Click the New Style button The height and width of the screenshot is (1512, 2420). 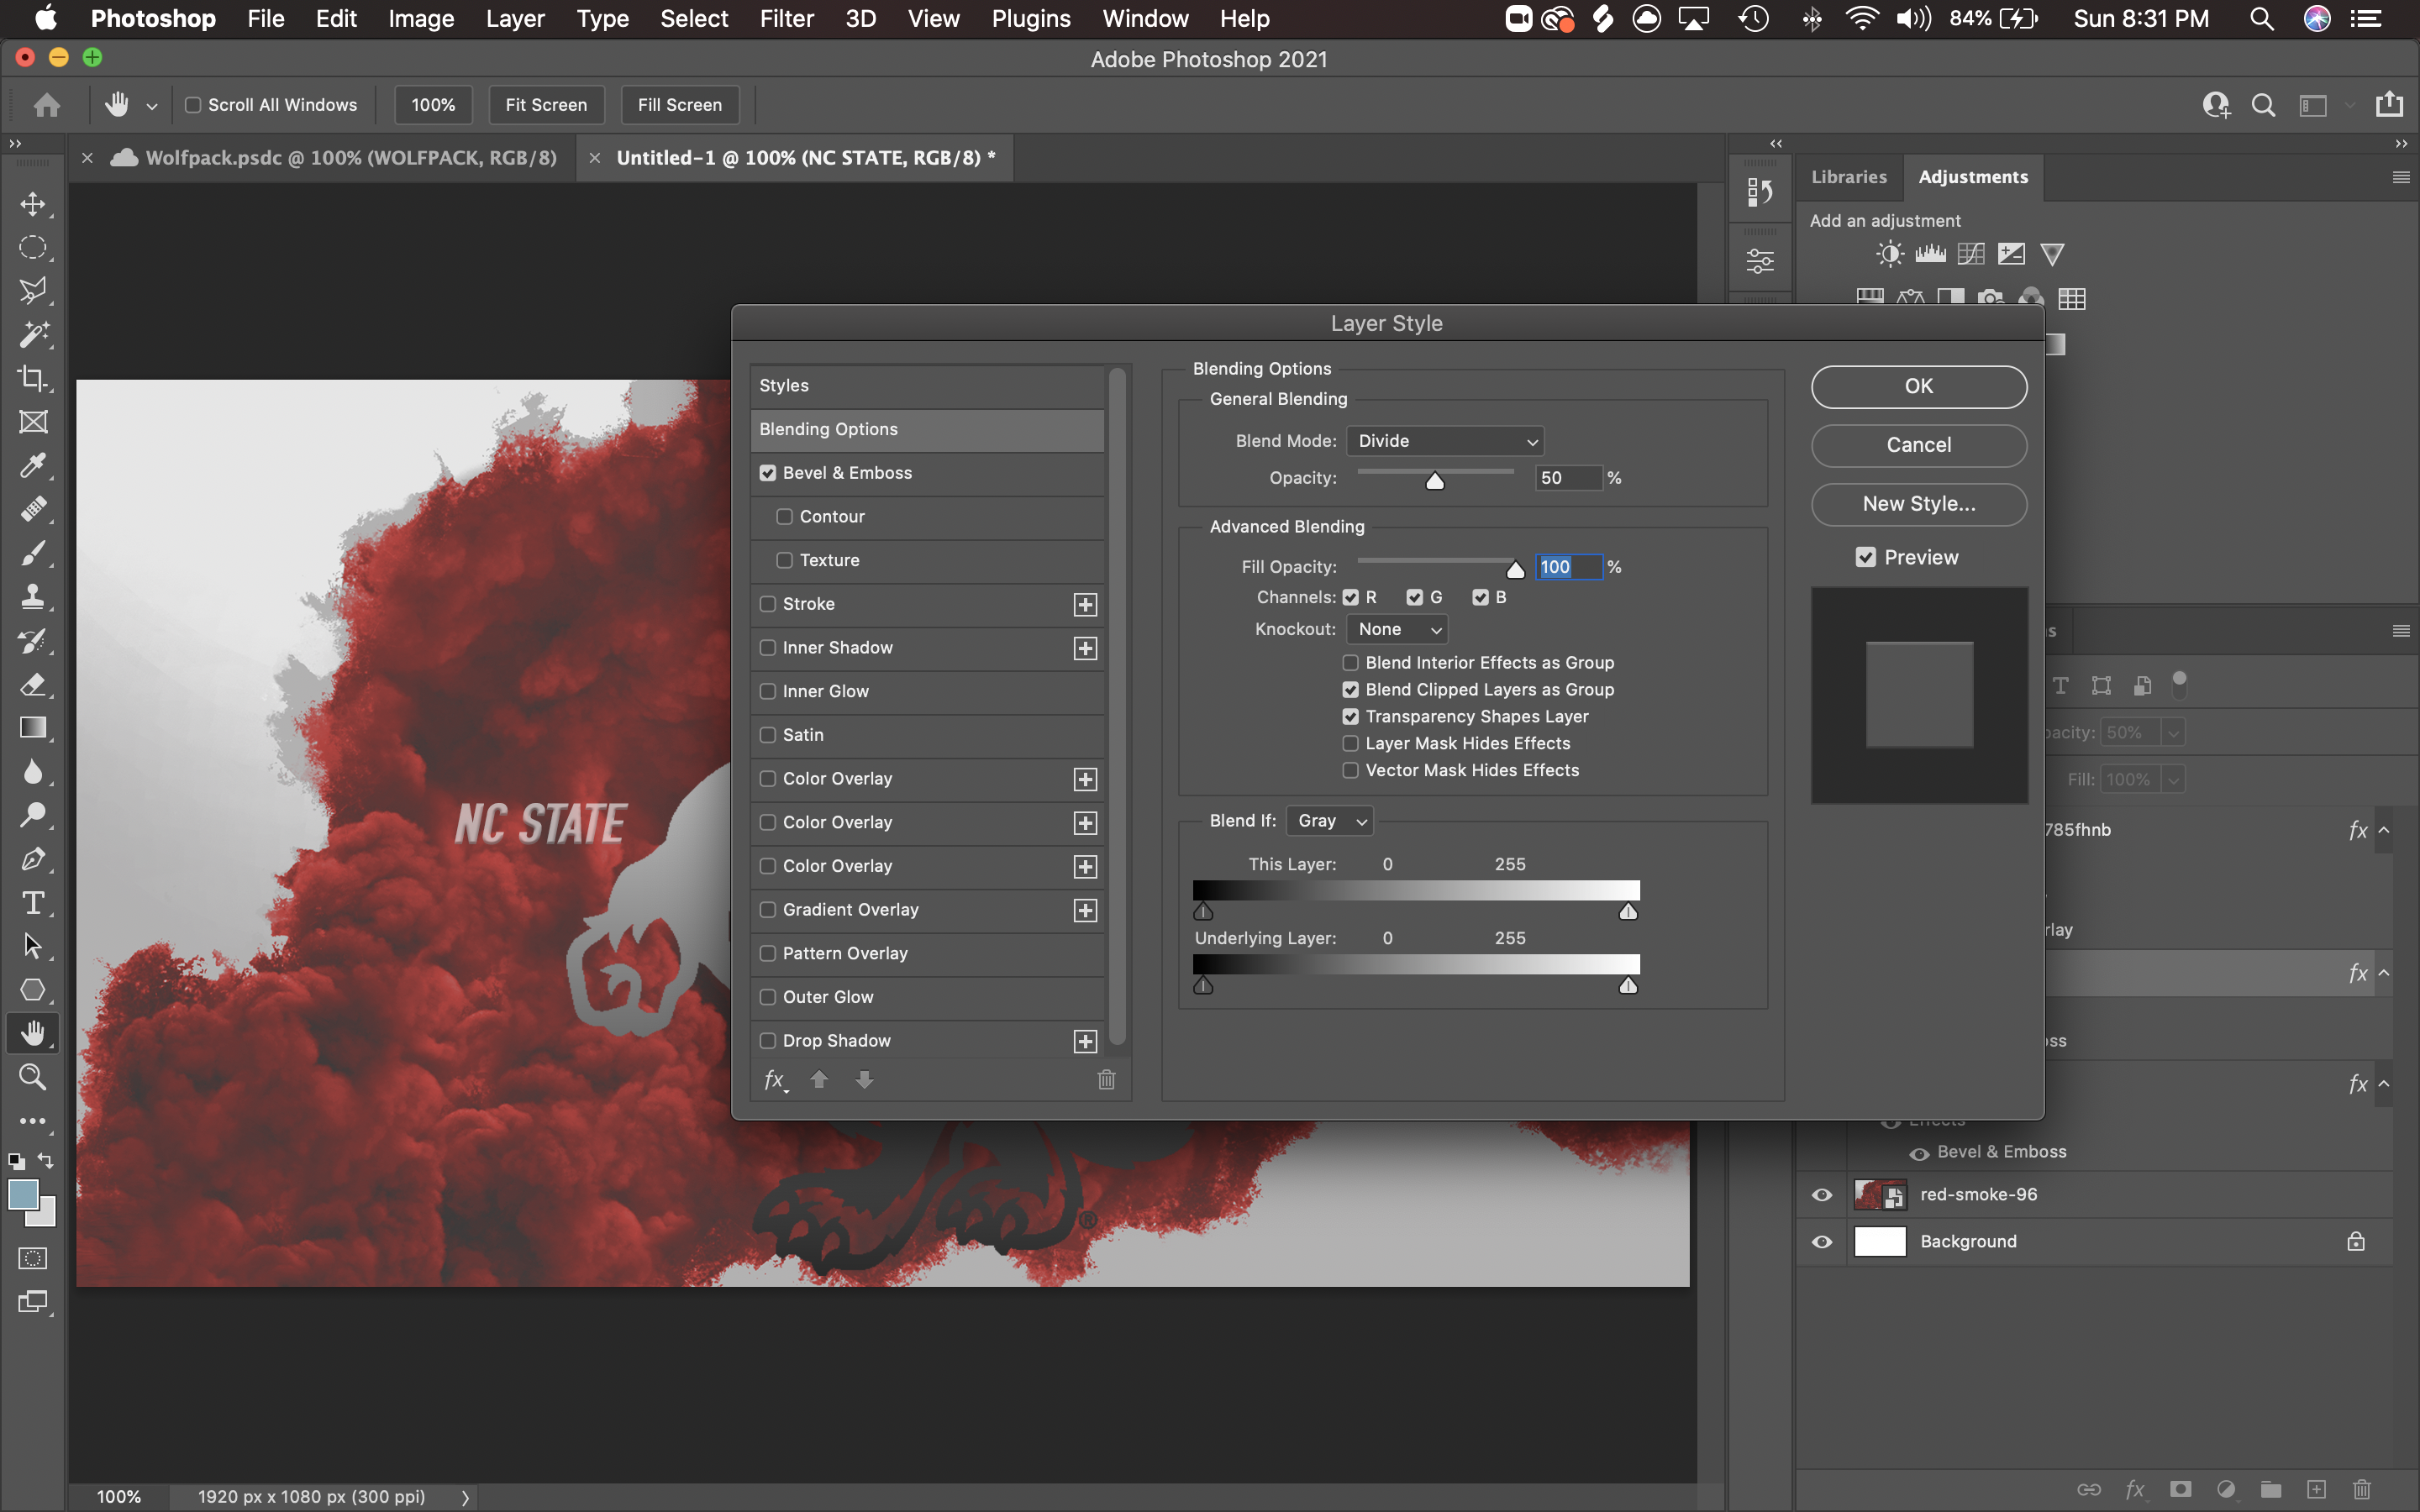[1918, 504]
